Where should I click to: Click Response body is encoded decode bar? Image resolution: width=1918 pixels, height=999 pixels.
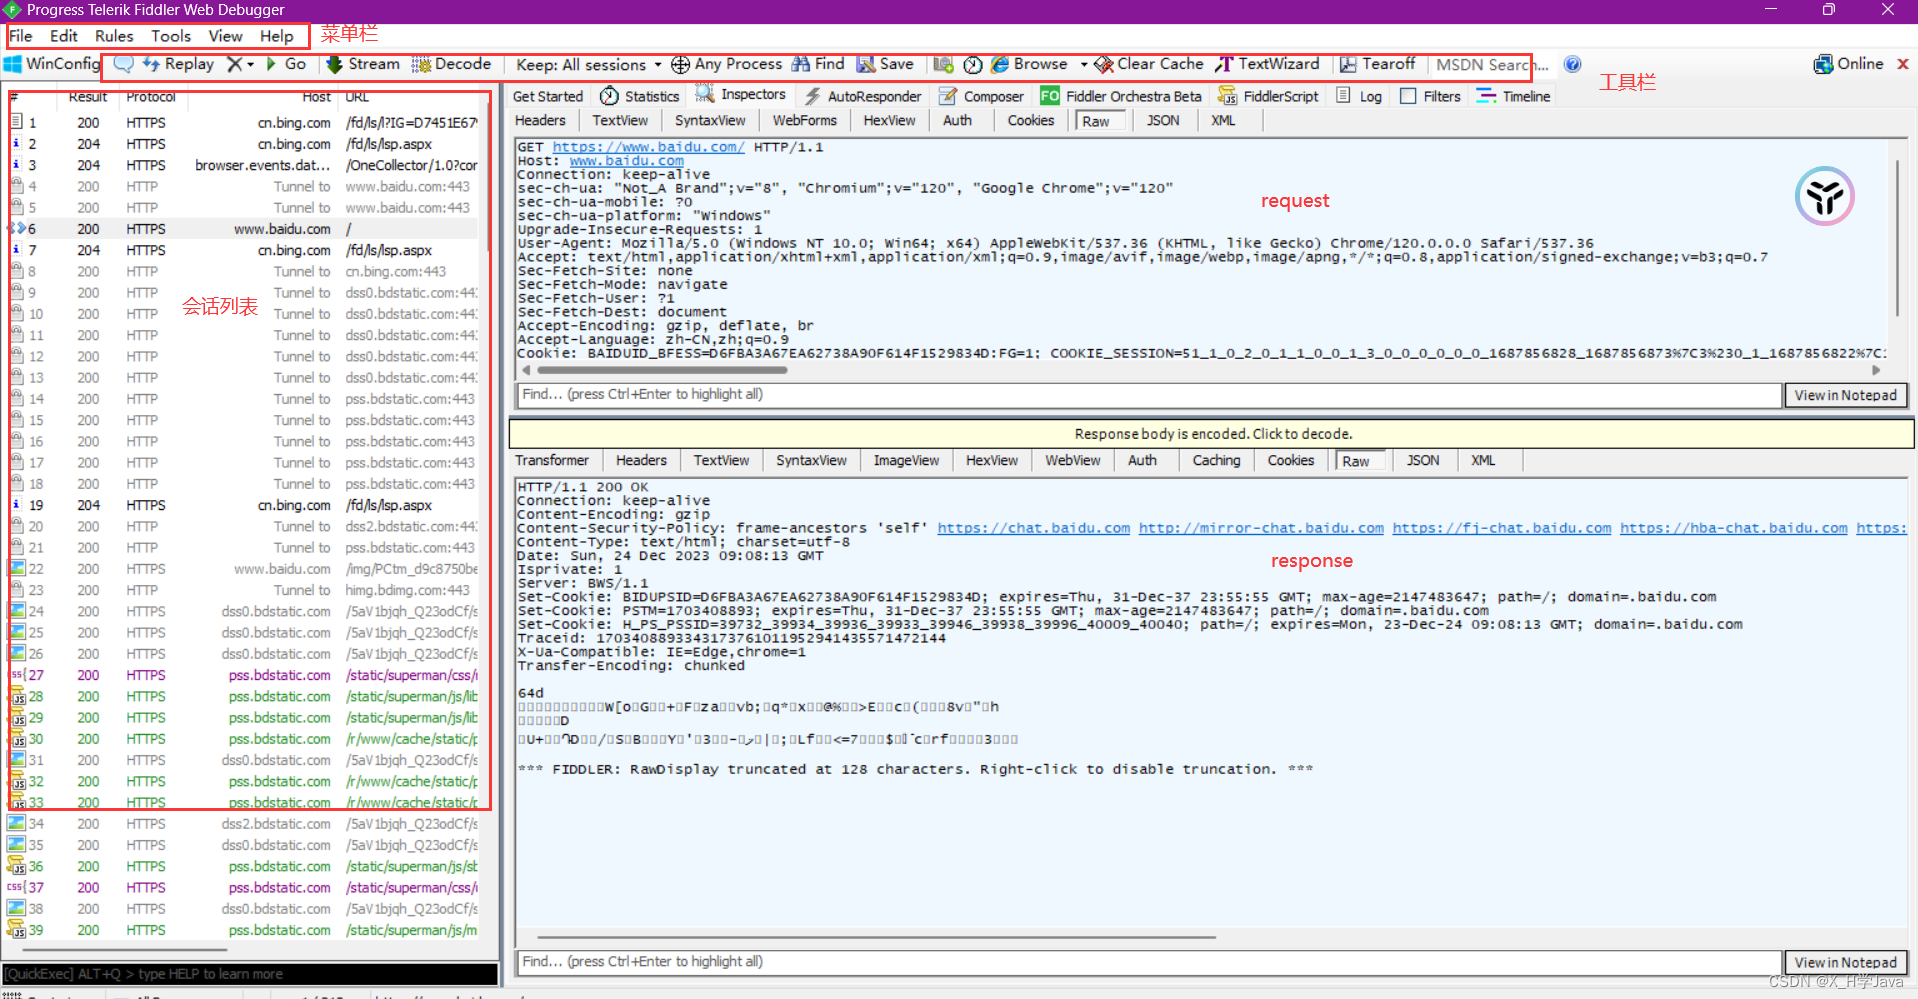point(1212,434)
